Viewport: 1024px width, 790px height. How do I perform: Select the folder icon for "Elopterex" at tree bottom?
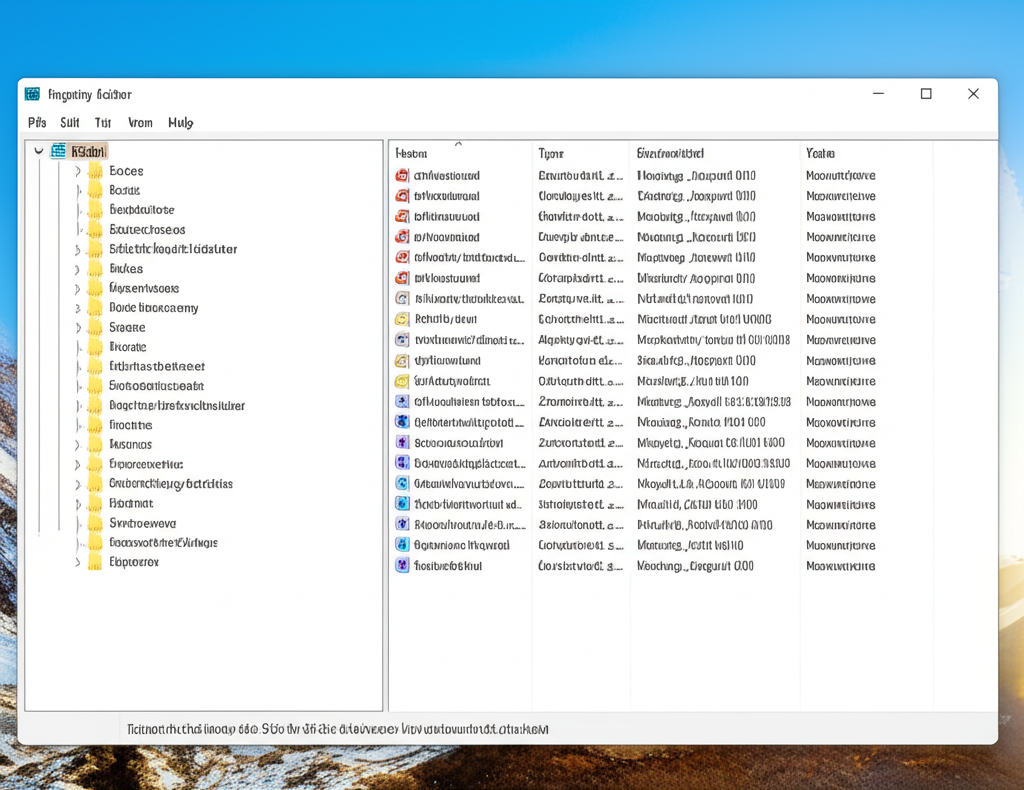95,563
